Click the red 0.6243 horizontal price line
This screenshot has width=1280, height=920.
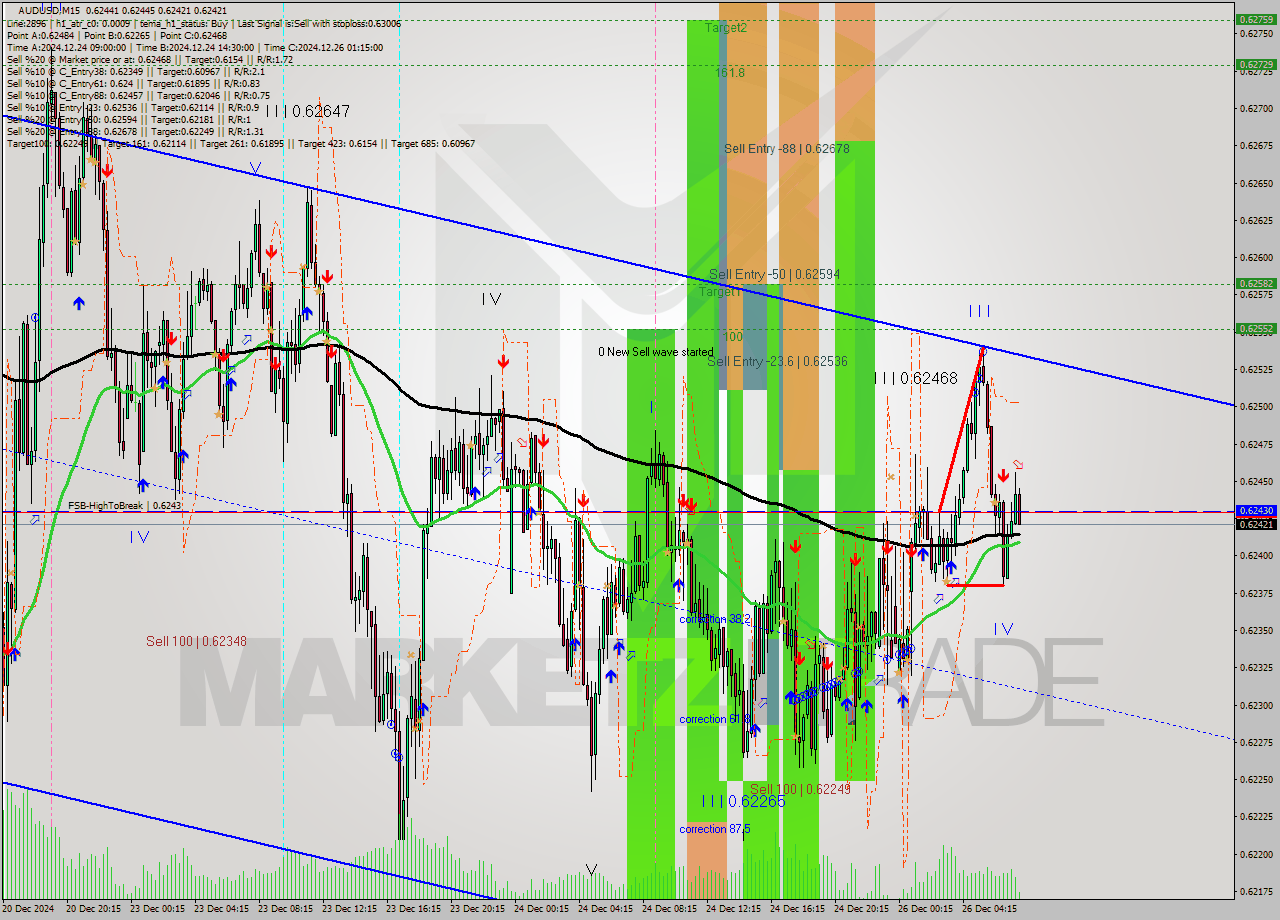(618, 512)
